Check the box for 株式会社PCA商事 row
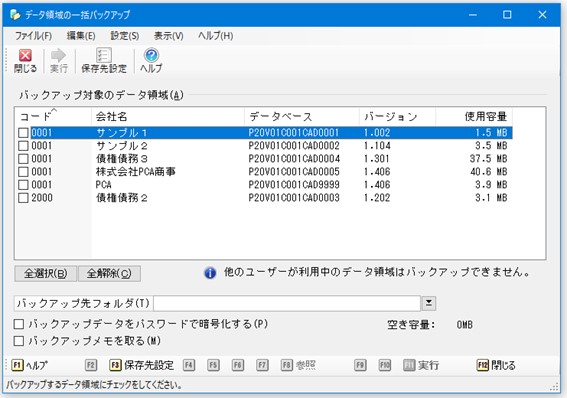 pyautogui.click(x=23, y=172)
